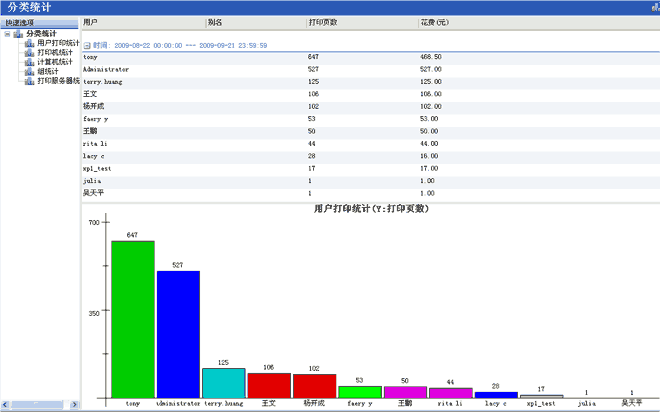Image resolution: width=660 pixels, height=412 pixels.
Task: Select the julia row in the table
Action: pyautogui.click(x=370, y=181)
